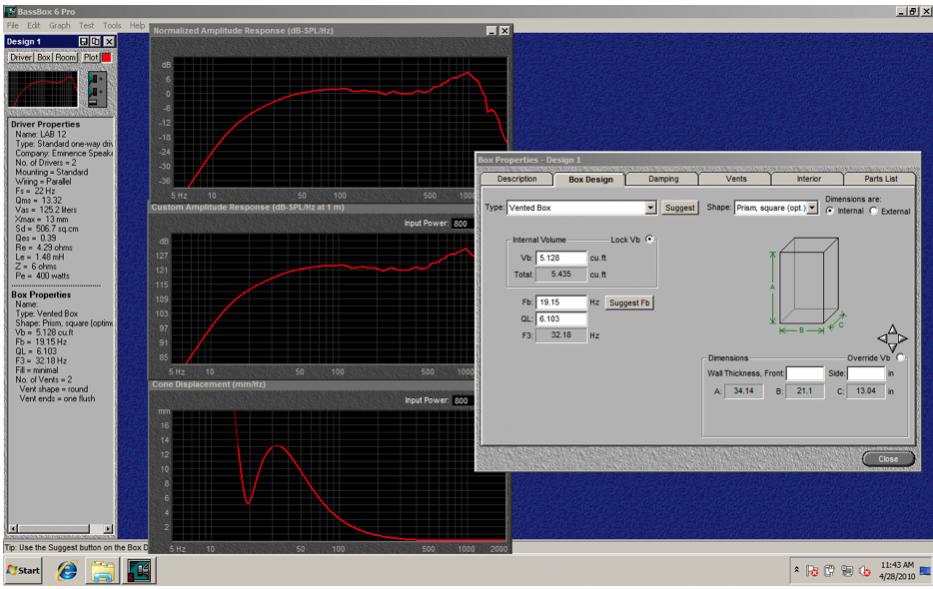Screen dimensions: 933x589
Task: Open Windows Explorer folder icon in taskbar
Action: 102,571
